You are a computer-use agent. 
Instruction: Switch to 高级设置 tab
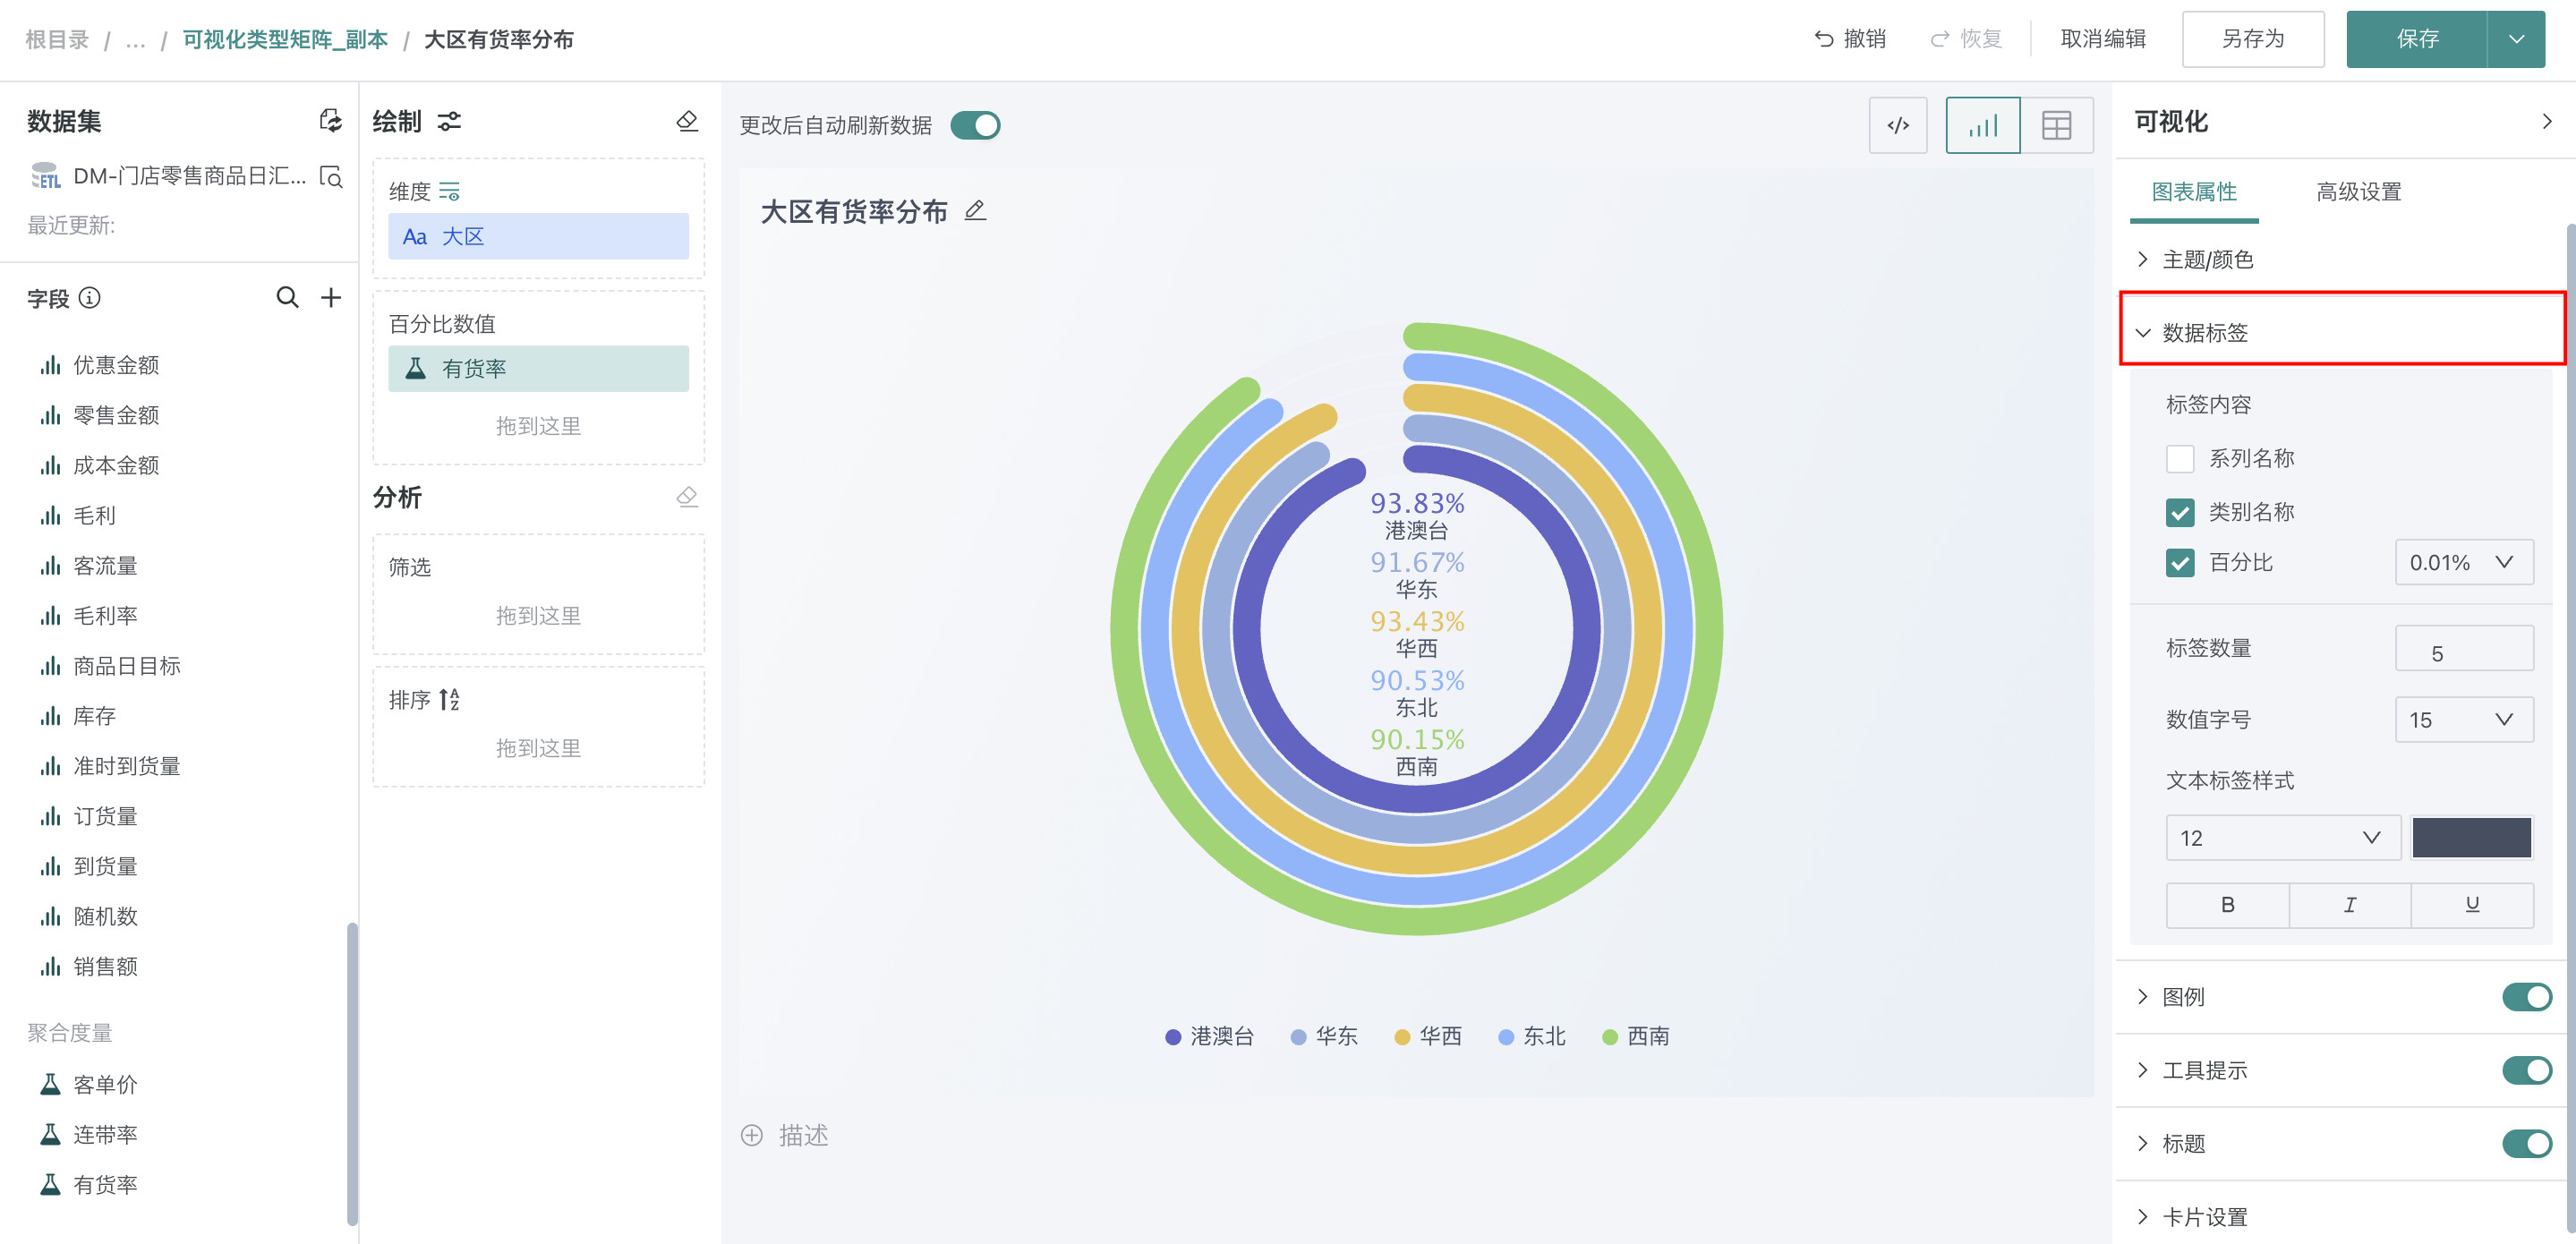click(2358, 192)
